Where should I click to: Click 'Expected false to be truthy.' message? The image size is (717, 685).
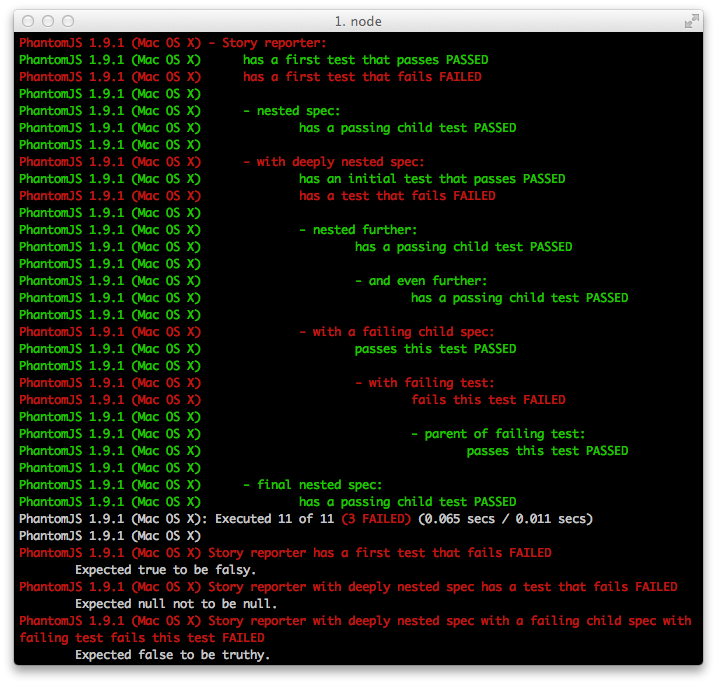point(172,655)
